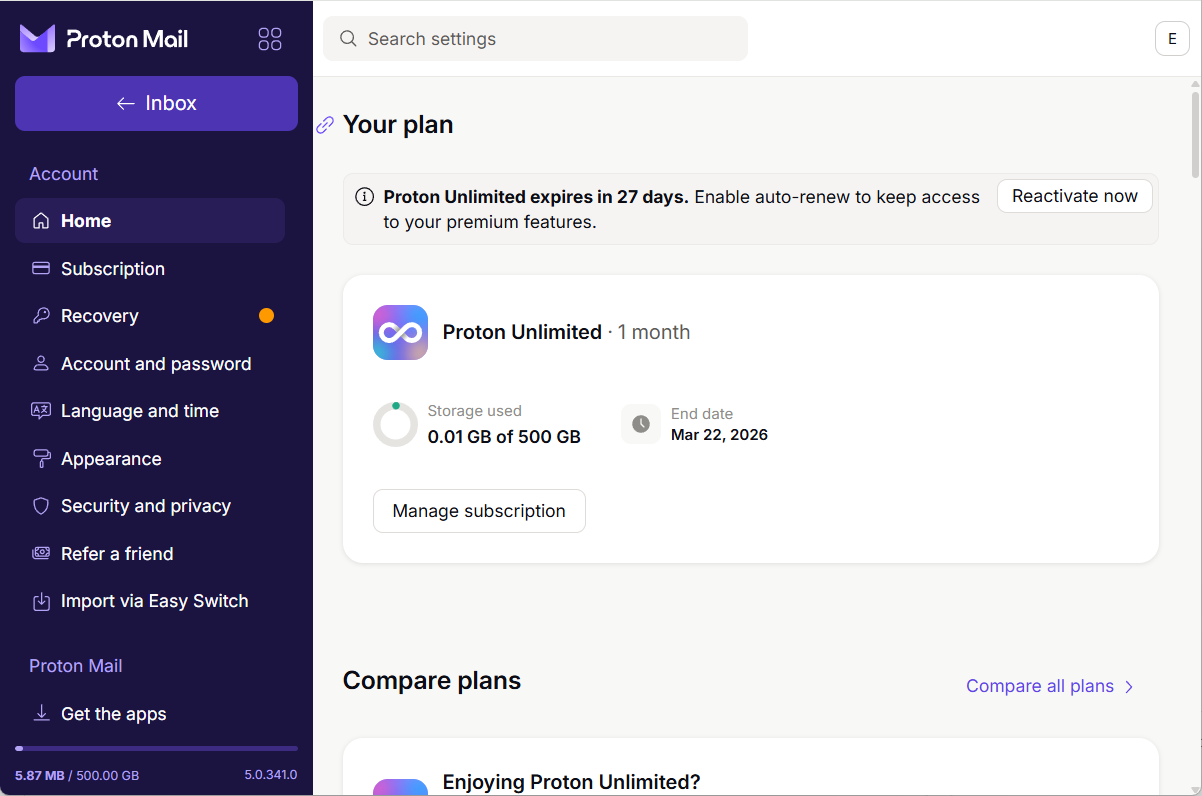1202x796 pixels.
Task: Focus the Search settings field
Action: [550, 39]
